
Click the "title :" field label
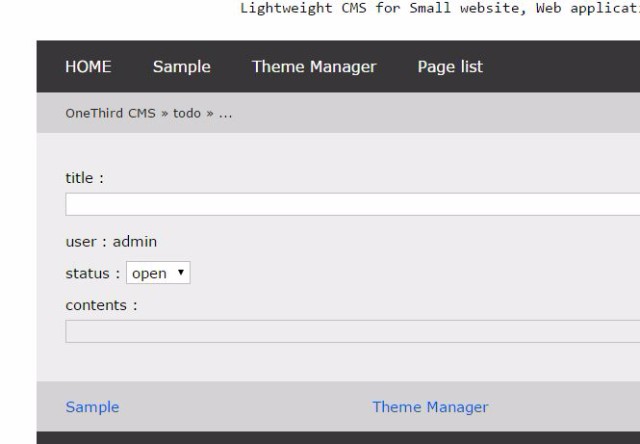pos(84,178)
